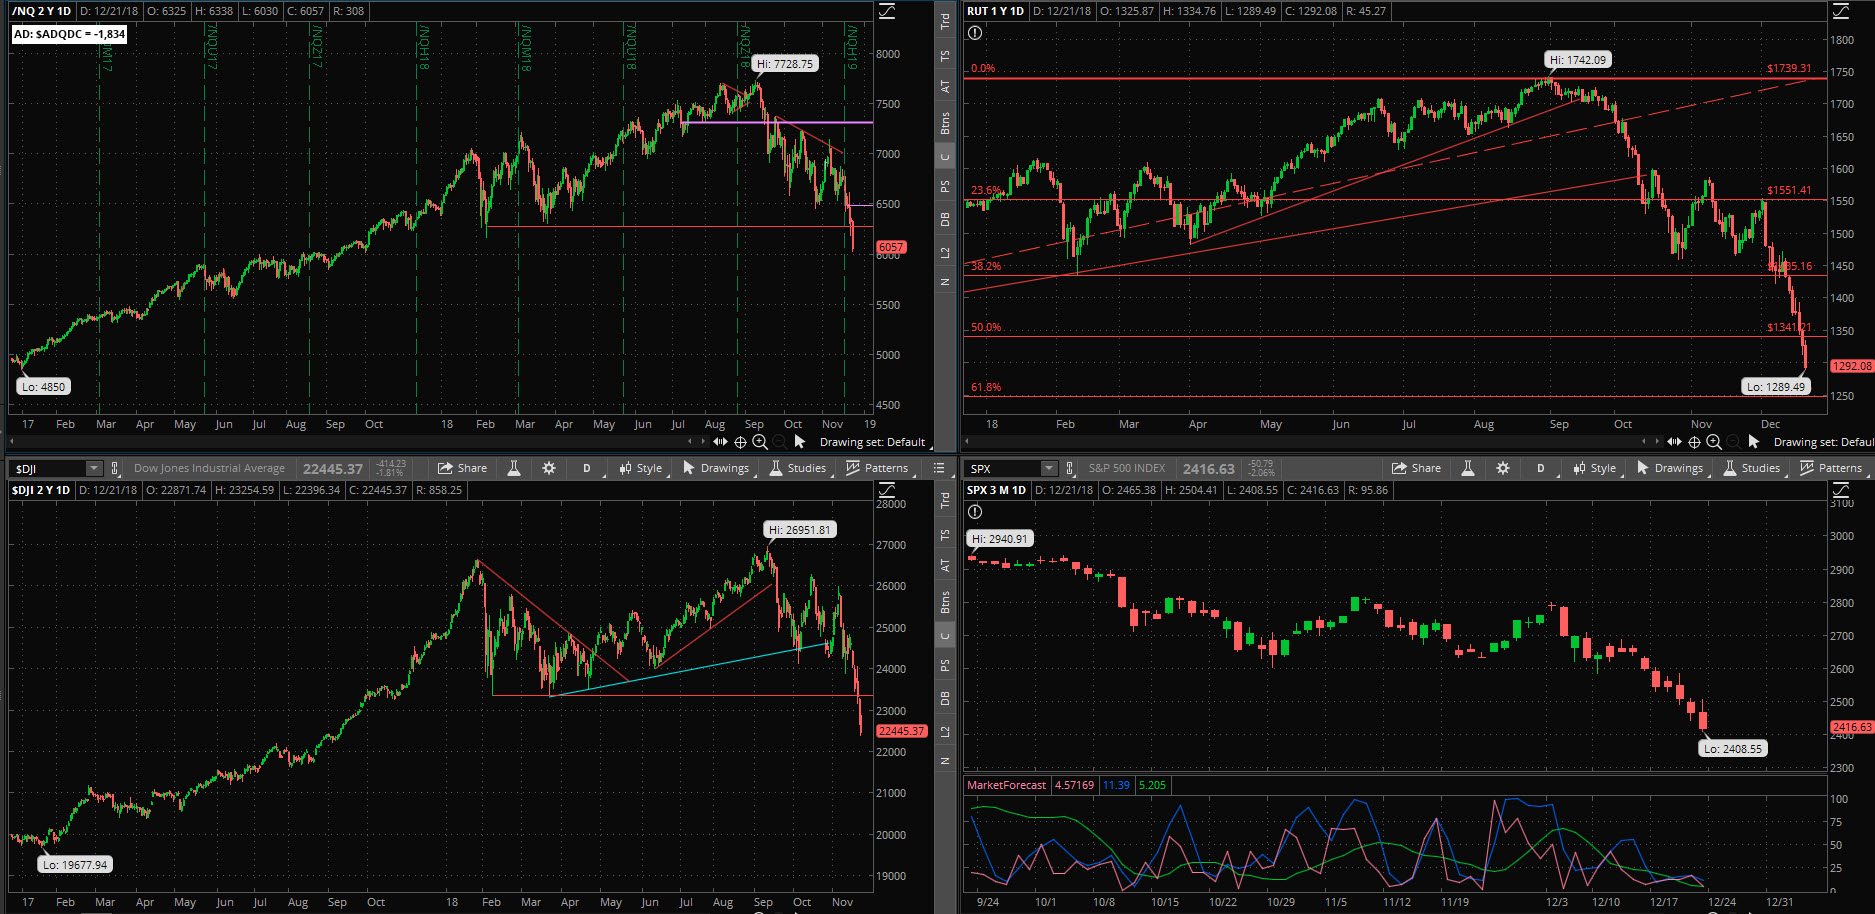Click the pan crosshair icon below the /NQ chart
1875x914 pixels.
[740, 442]
